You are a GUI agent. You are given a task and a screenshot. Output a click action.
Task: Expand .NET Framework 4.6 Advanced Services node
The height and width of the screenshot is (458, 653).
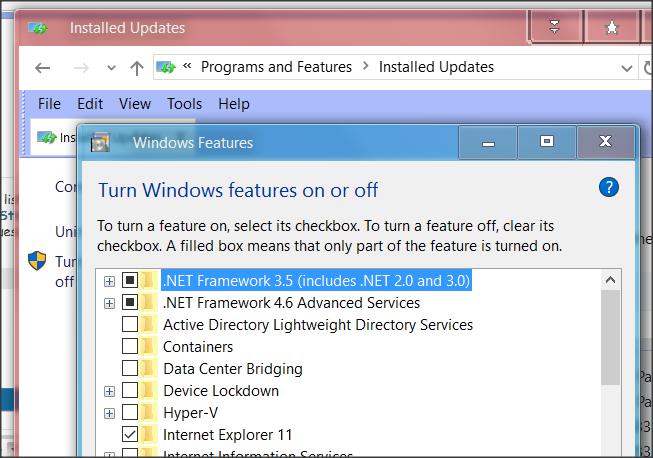pos(109,303)
